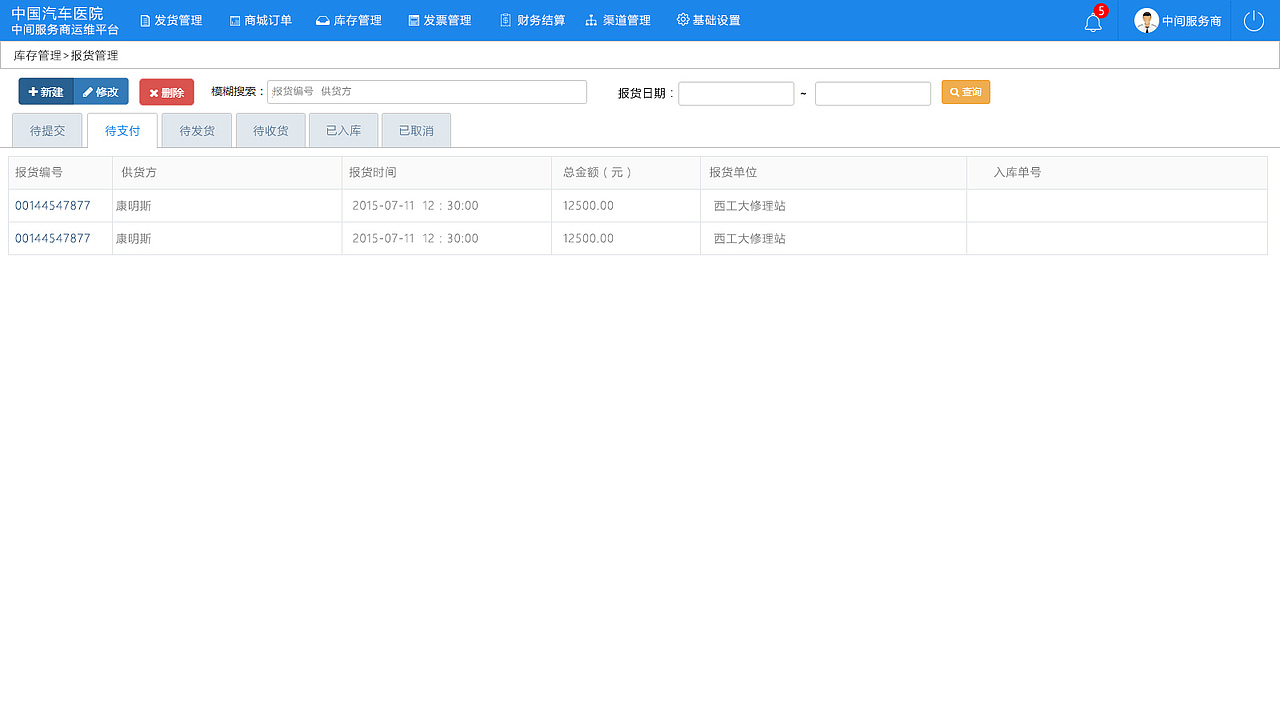Click 中间服务商 user name
The image size is (1280, 720).
(1192, 21)
